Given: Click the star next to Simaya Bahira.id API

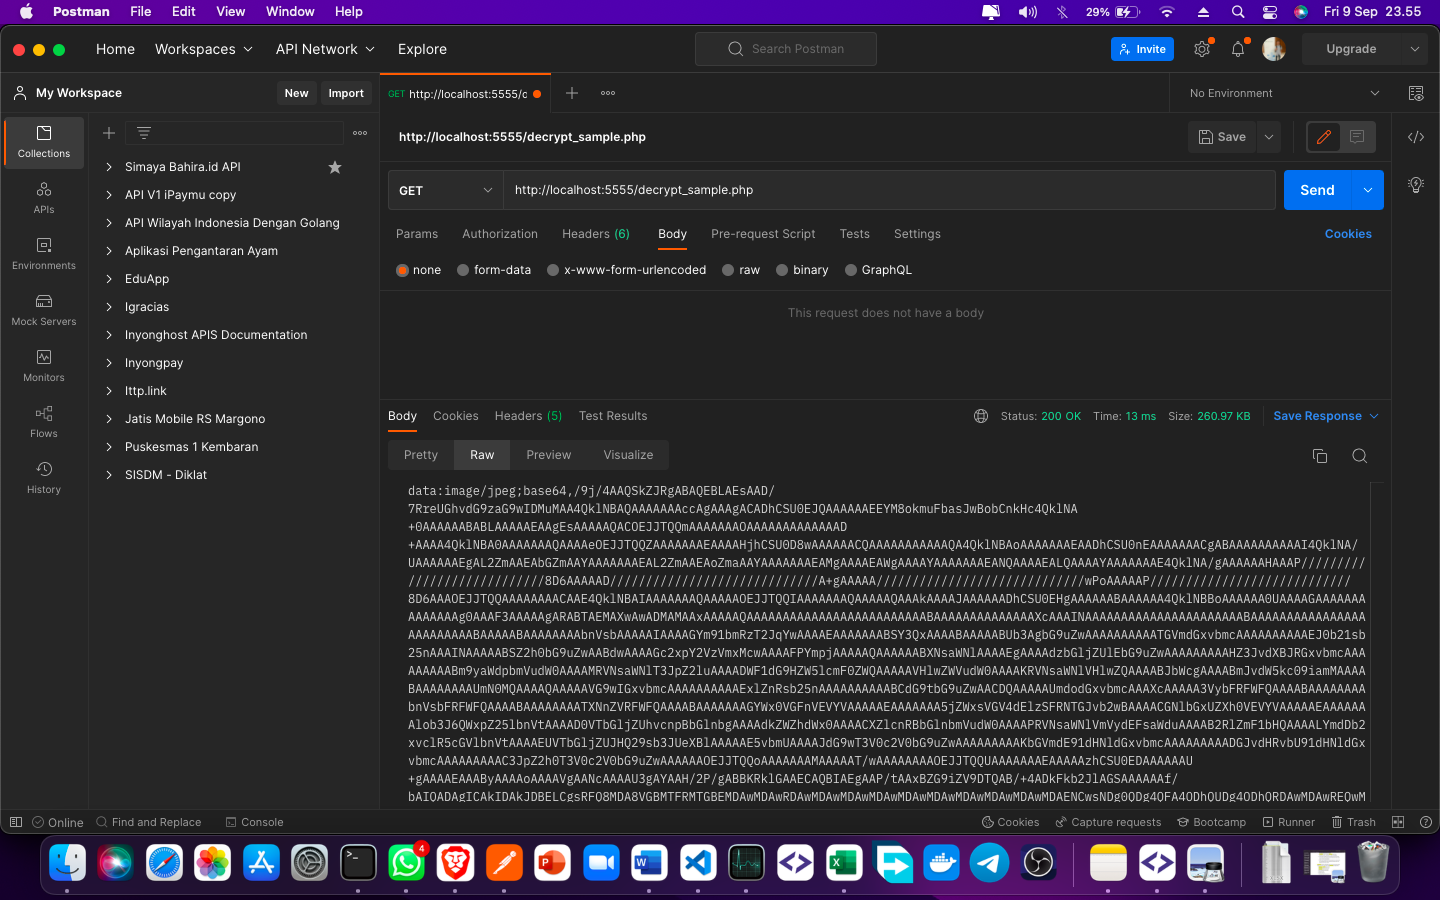Looking at the screenshot, I should 335,167.
